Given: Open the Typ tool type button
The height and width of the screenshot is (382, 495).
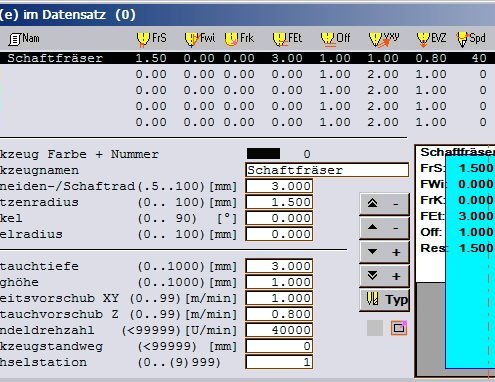Looking at the screenshot, I should click(384, 300).
